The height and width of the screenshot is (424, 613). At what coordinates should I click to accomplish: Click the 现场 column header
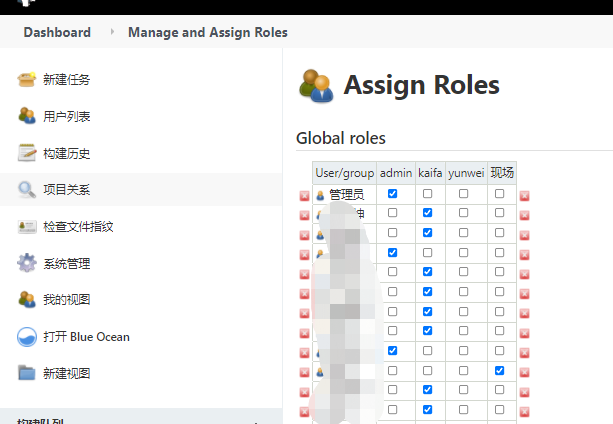[502, 173]
